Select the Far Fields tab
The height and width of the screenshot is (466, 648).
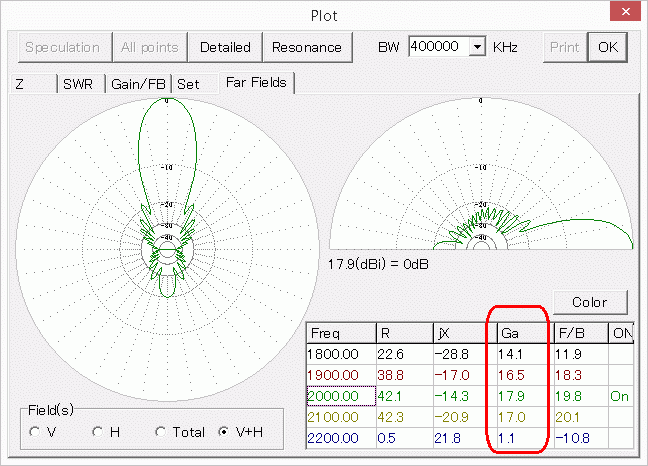255,83
